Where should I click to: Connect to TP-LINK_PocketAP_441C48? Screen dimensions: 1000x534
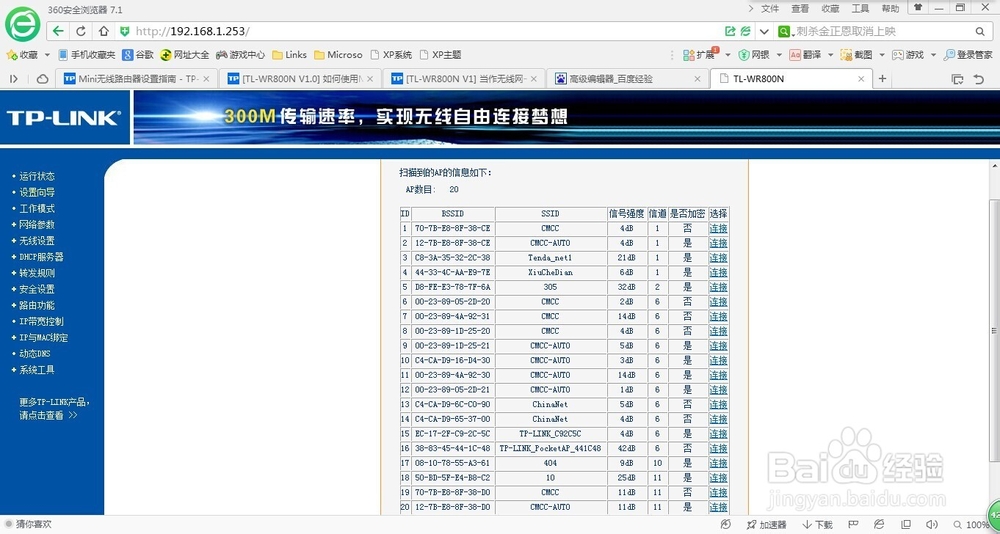pos(718,449)
